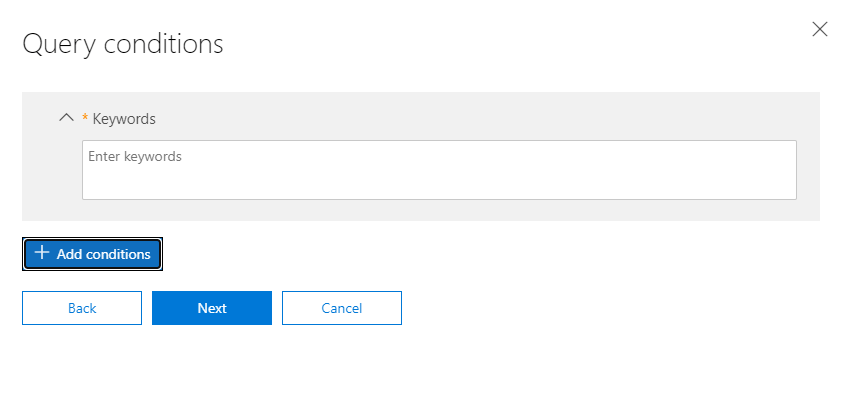
Task: Click the Query conditions heading
Action: [122, 44]
